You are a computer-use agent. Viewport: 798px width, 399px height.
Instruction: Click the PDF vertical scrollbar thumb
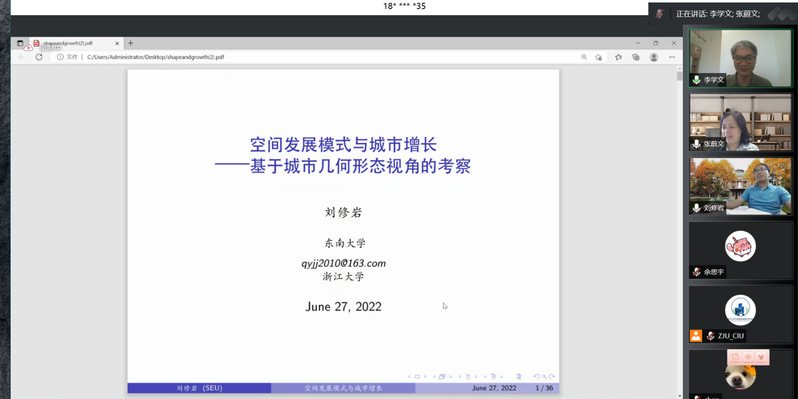click(679, 76)
